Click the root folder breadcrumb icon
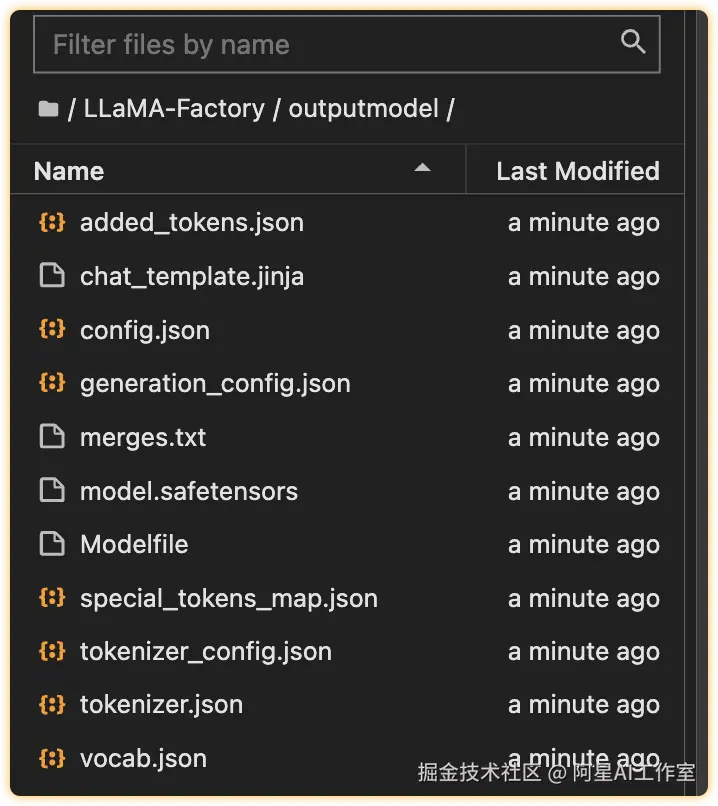The image size is (718, 806). (47, 109)
